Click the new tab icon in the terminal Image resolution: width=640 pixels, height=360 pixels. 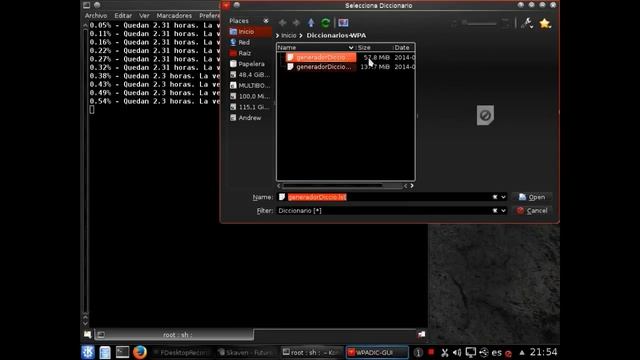tap(87, 335)
